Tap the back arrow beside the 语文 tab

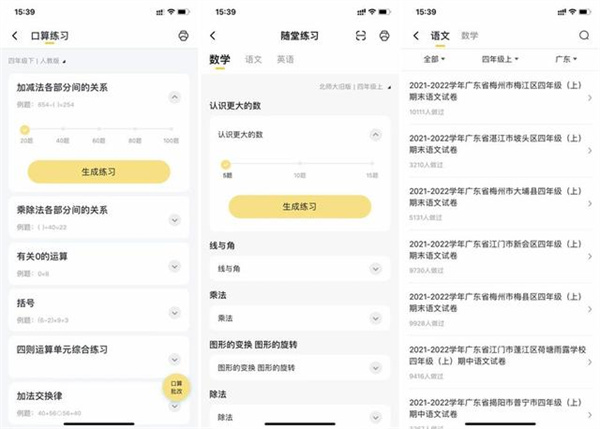(x=416, y=36)
